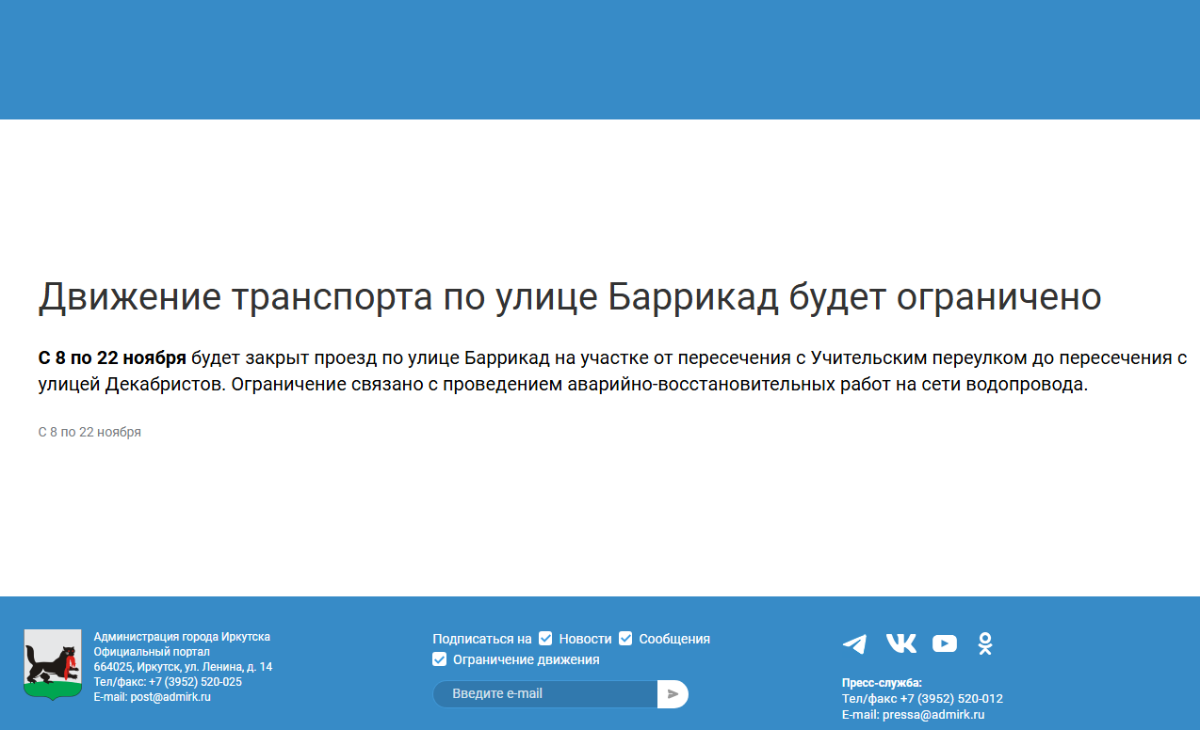Viewport: 1200px width, 730px height.
Task: Uncheck the Сообщения subscription checkbox
Action: point(625,638)
